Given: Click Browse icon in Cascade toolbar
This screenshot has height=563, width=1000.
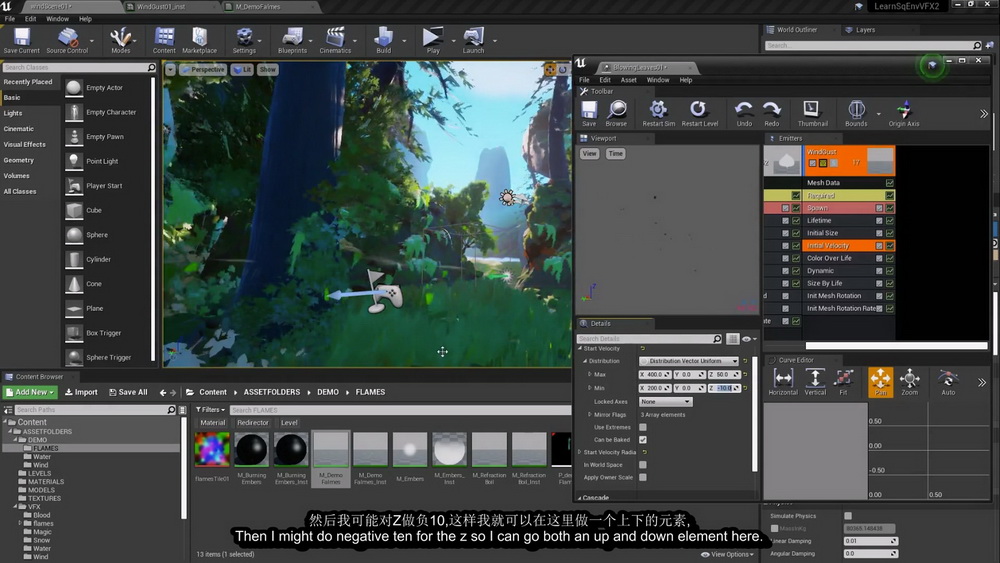Looking at the screenshot, I should point(616,114).
